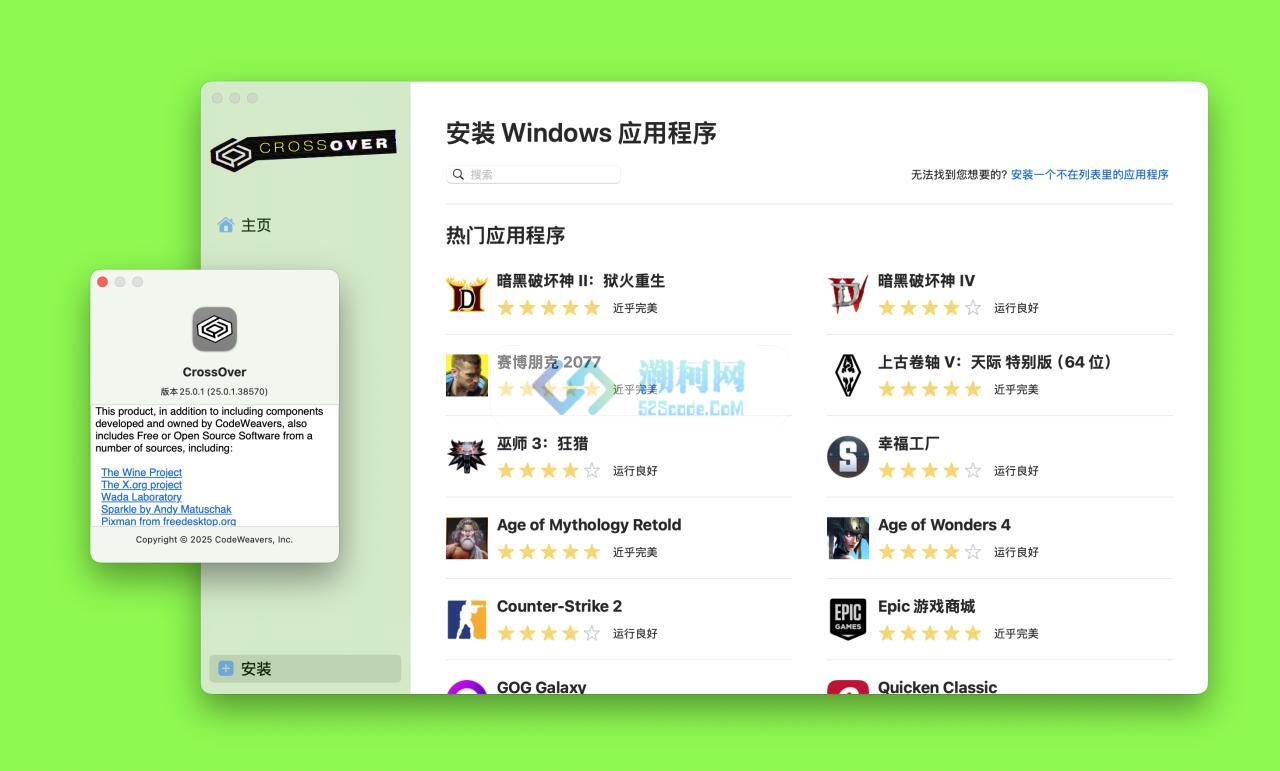Click the Quicken Classic red icon
1280x771 pixels.
click(848, 687)
